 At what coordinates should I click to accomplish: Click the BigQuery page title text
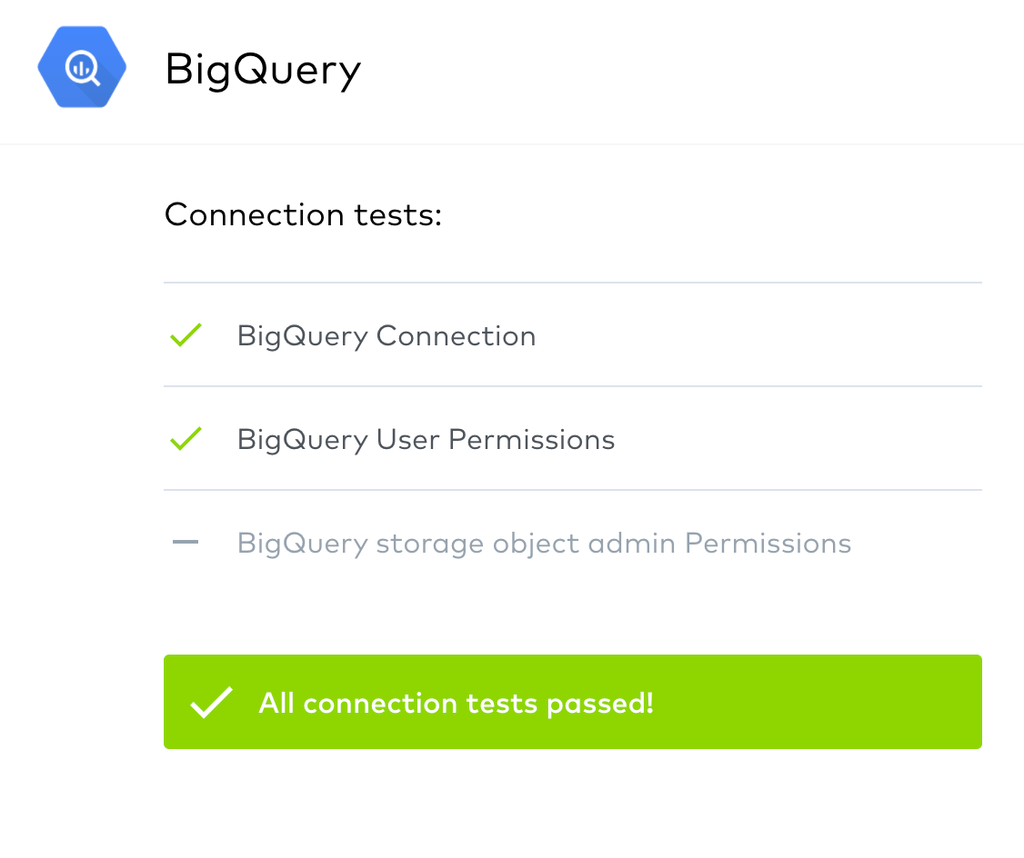pos(263,69)
